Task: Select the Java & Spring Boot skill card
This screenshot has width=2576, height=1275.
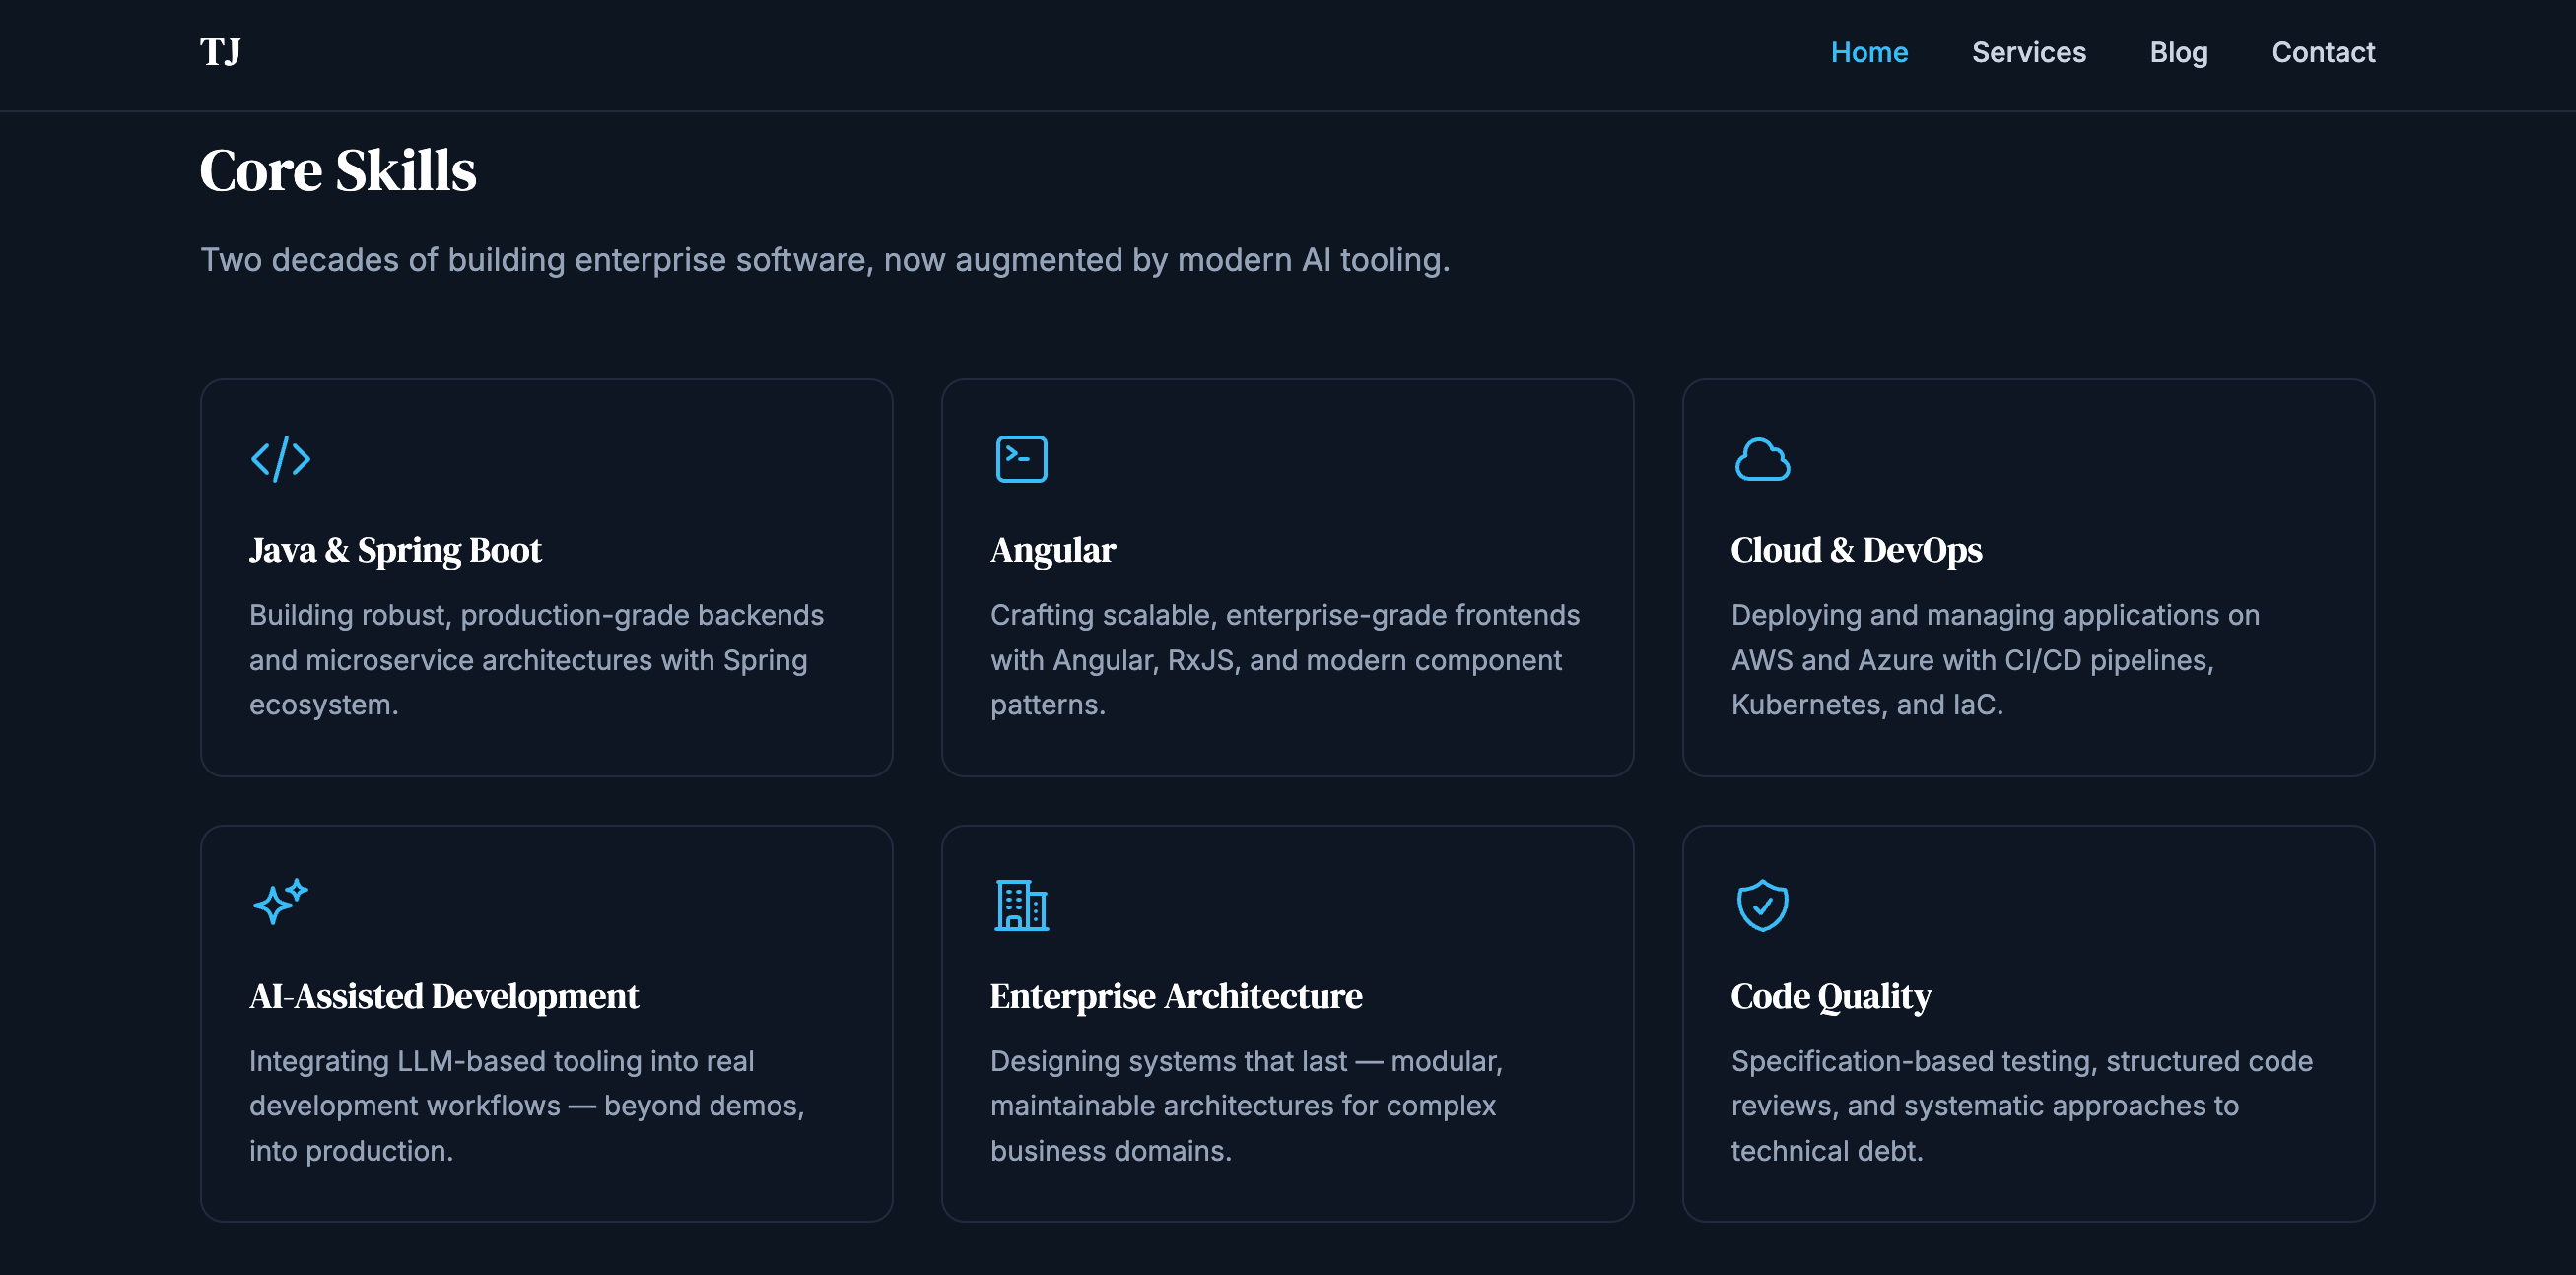Action: tap(547, 576)
